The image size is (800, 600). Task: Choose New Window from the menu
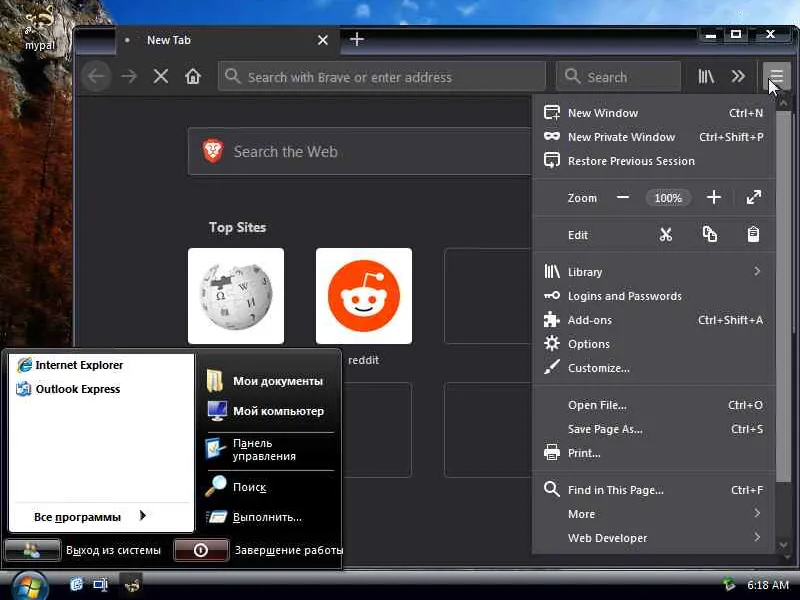coord(654,113)
